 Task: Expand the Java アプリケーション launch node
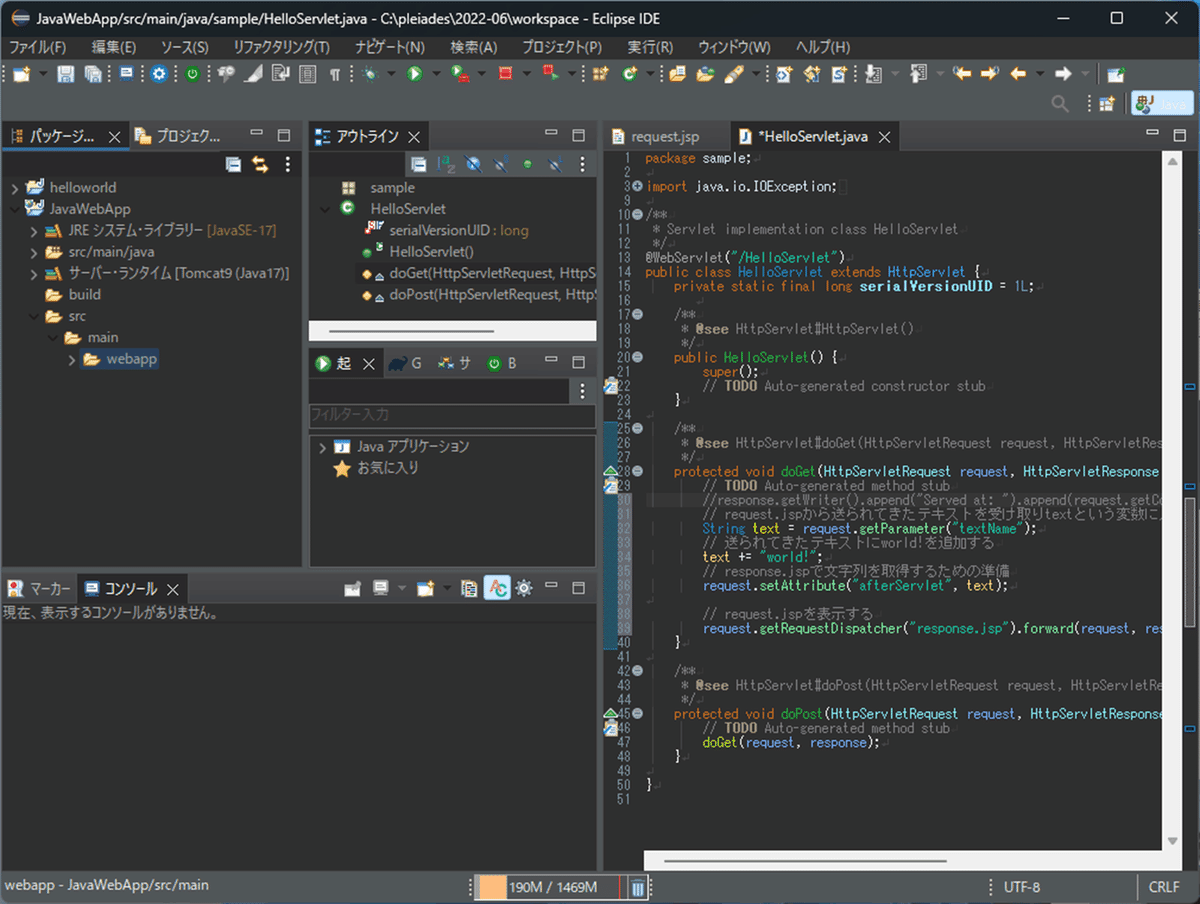[x=322, y=447]
